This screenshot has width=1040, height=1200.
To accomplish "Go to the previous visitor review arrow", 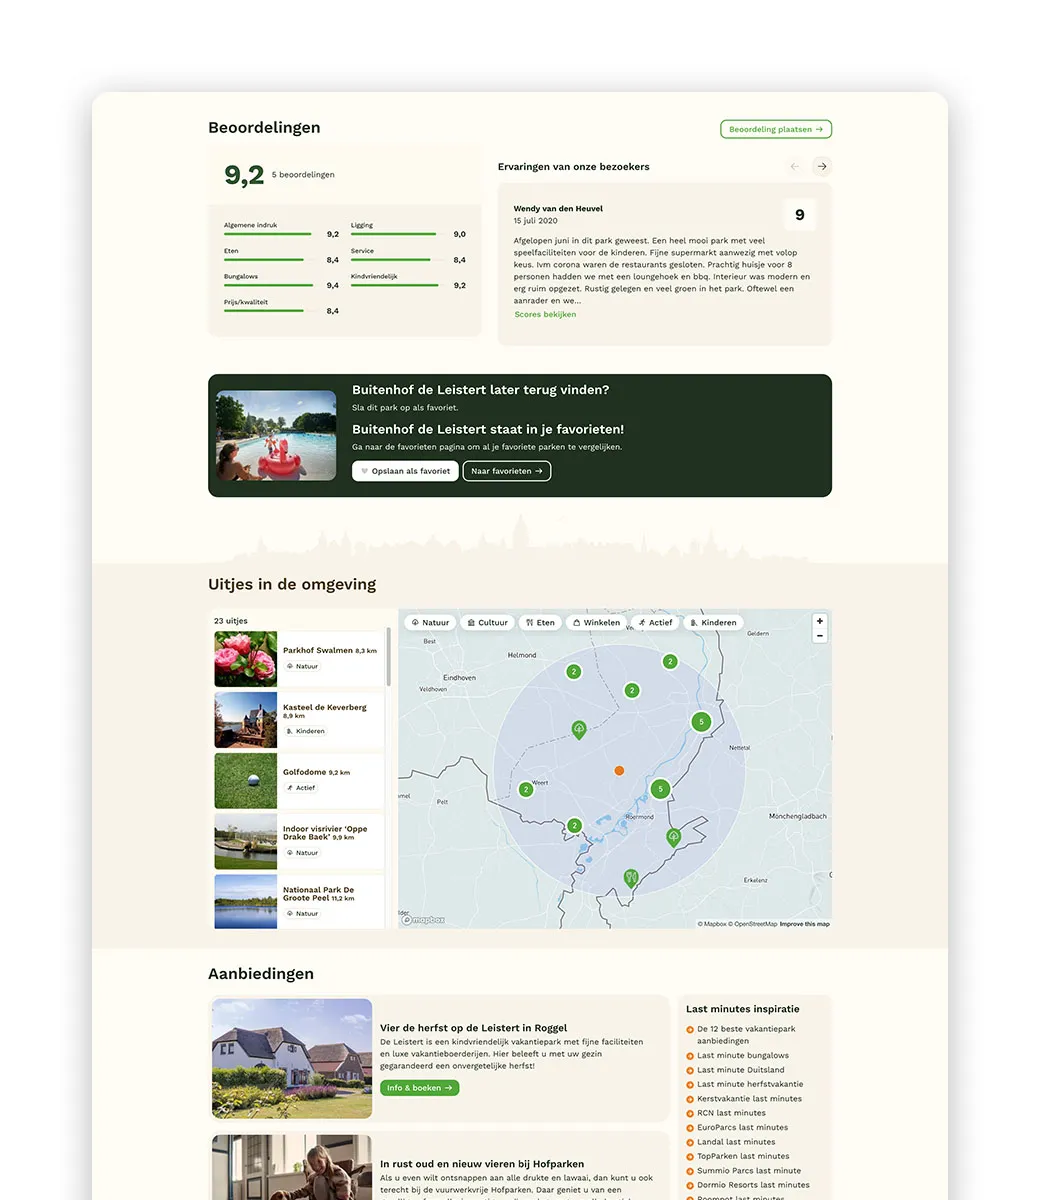I will (795, 167).
